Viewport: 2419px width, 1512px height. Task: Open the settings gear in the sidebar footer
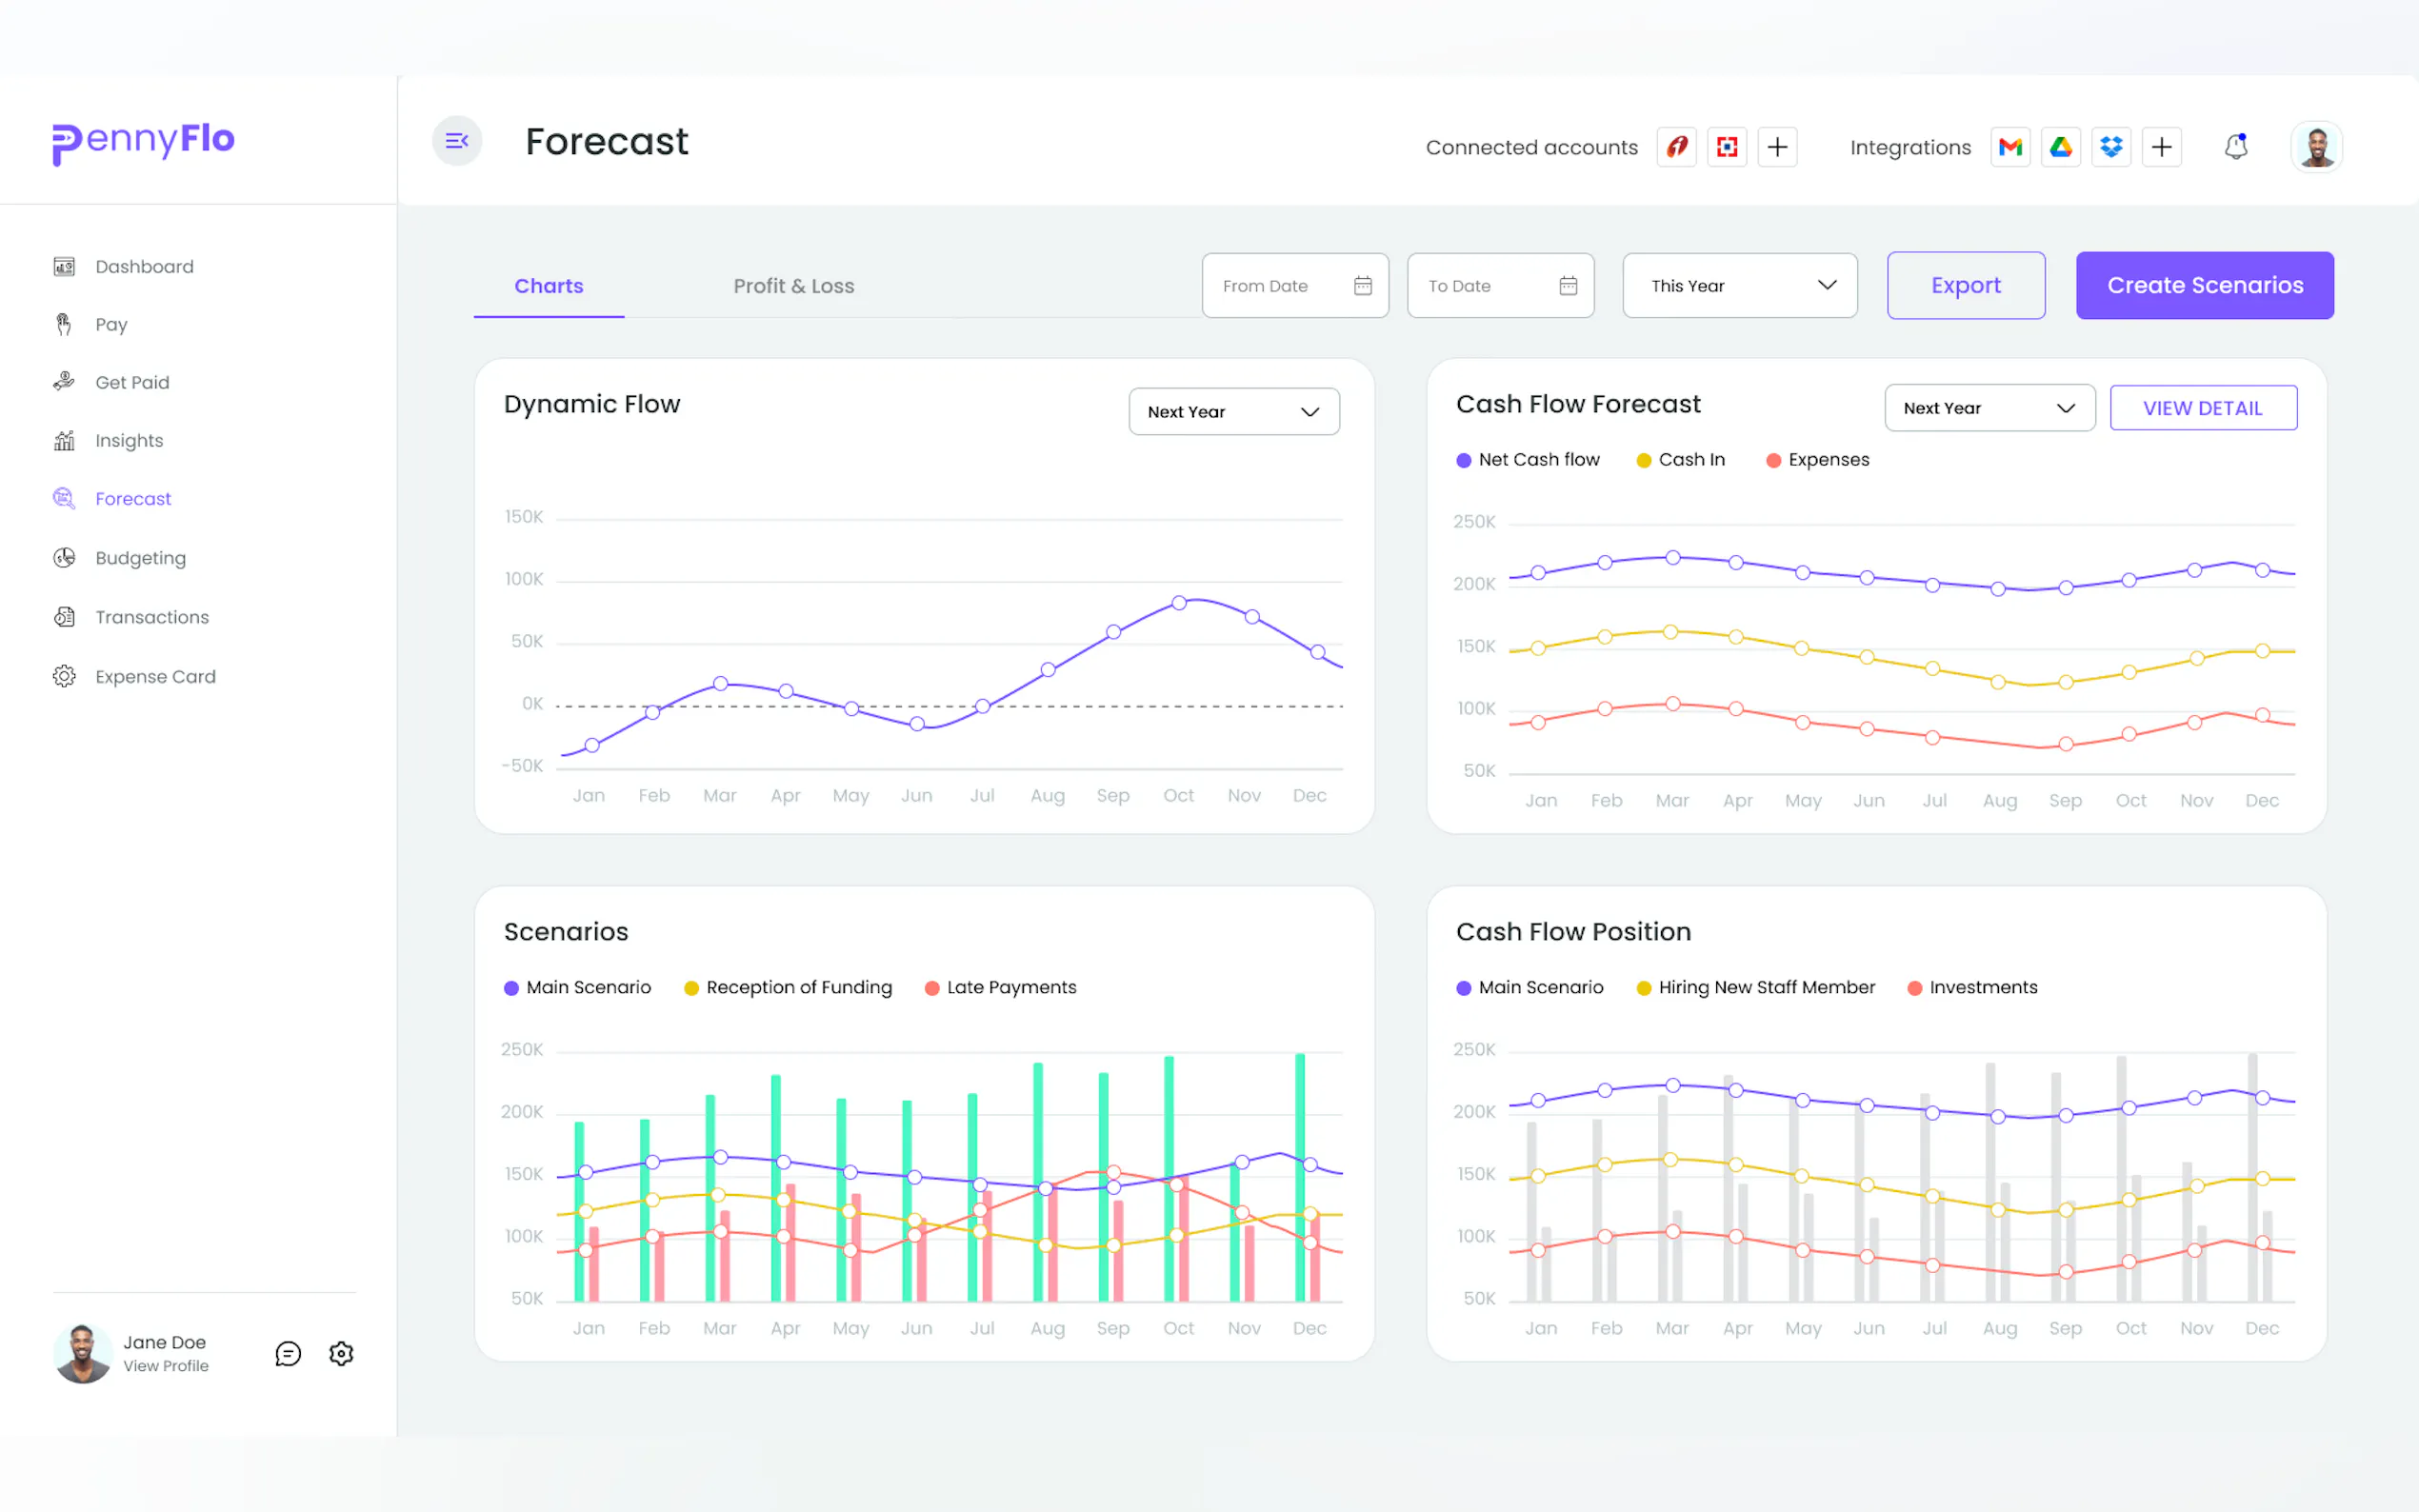point(341,1353)
